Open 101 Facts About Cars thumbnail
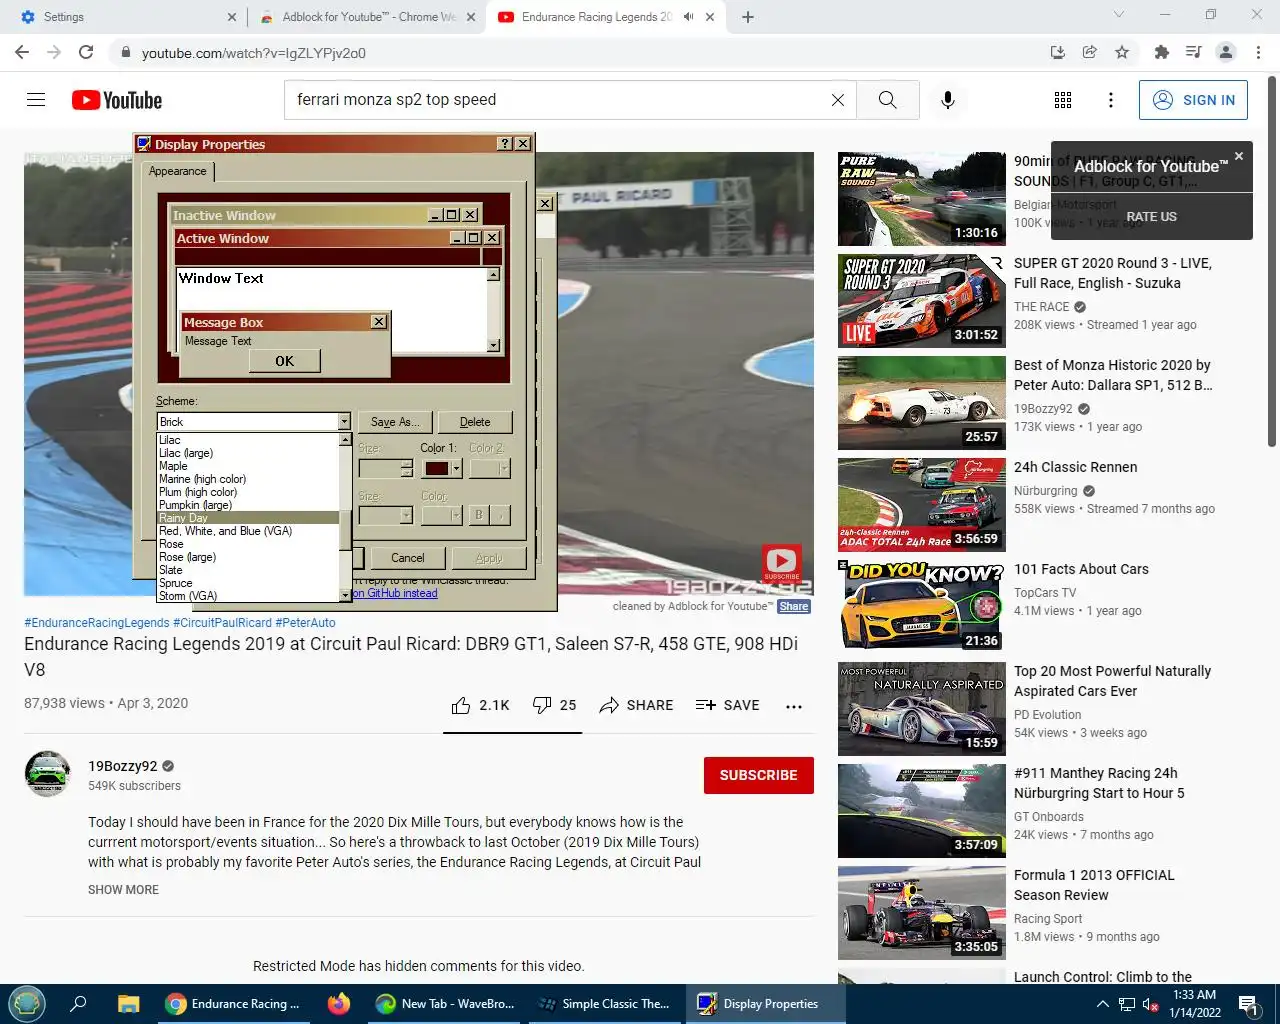 [x=922, y=607]
